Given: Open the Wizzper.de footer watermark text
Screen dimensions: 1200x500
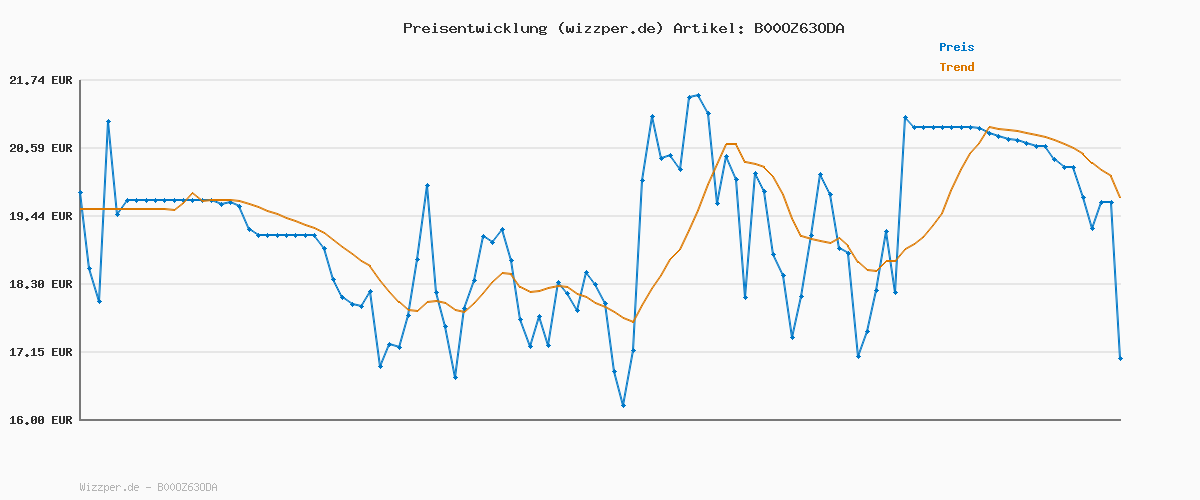Looking at the screenshot, I should click(148, 487).
